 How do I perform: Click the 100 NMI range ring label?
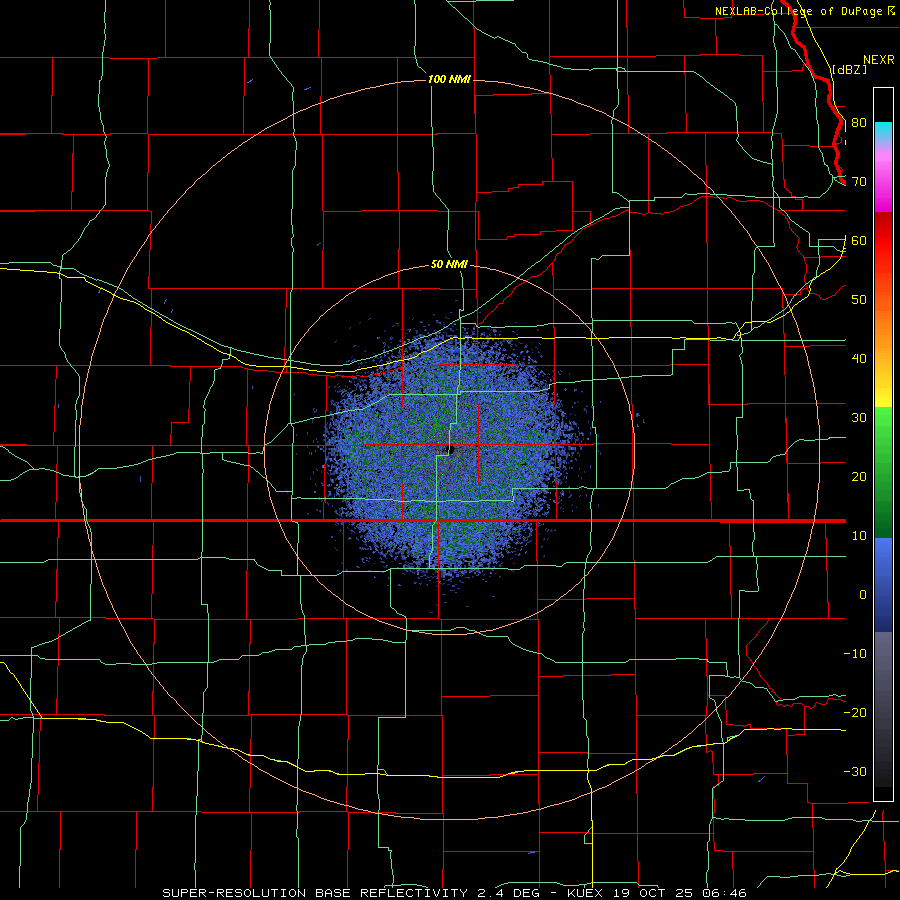(x=449, y=79)
